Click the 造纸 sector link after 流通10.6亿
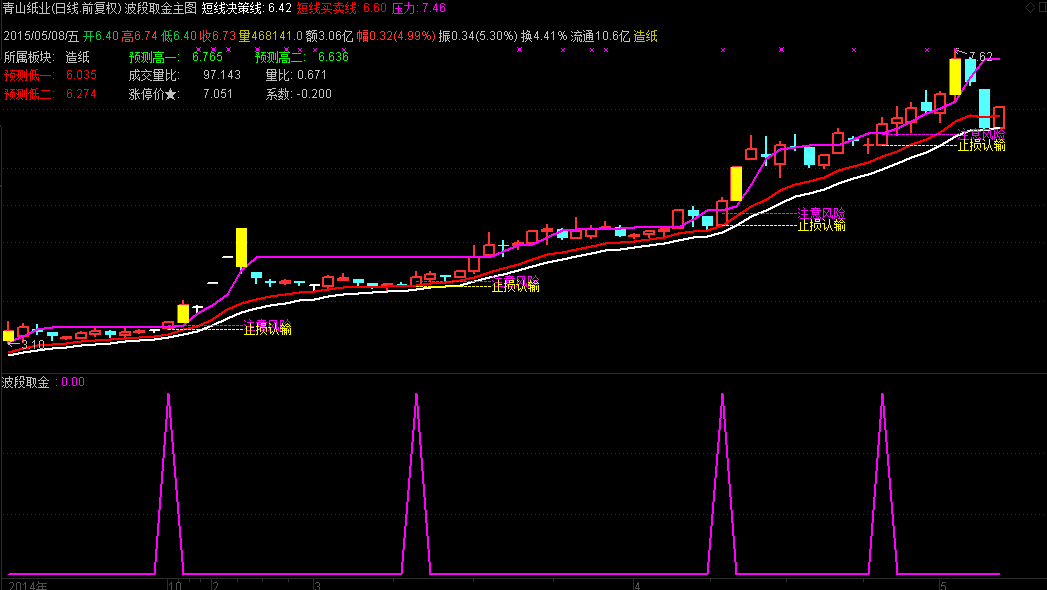The height and width of the screenshot is (590, 1047). tap(645, 36)
